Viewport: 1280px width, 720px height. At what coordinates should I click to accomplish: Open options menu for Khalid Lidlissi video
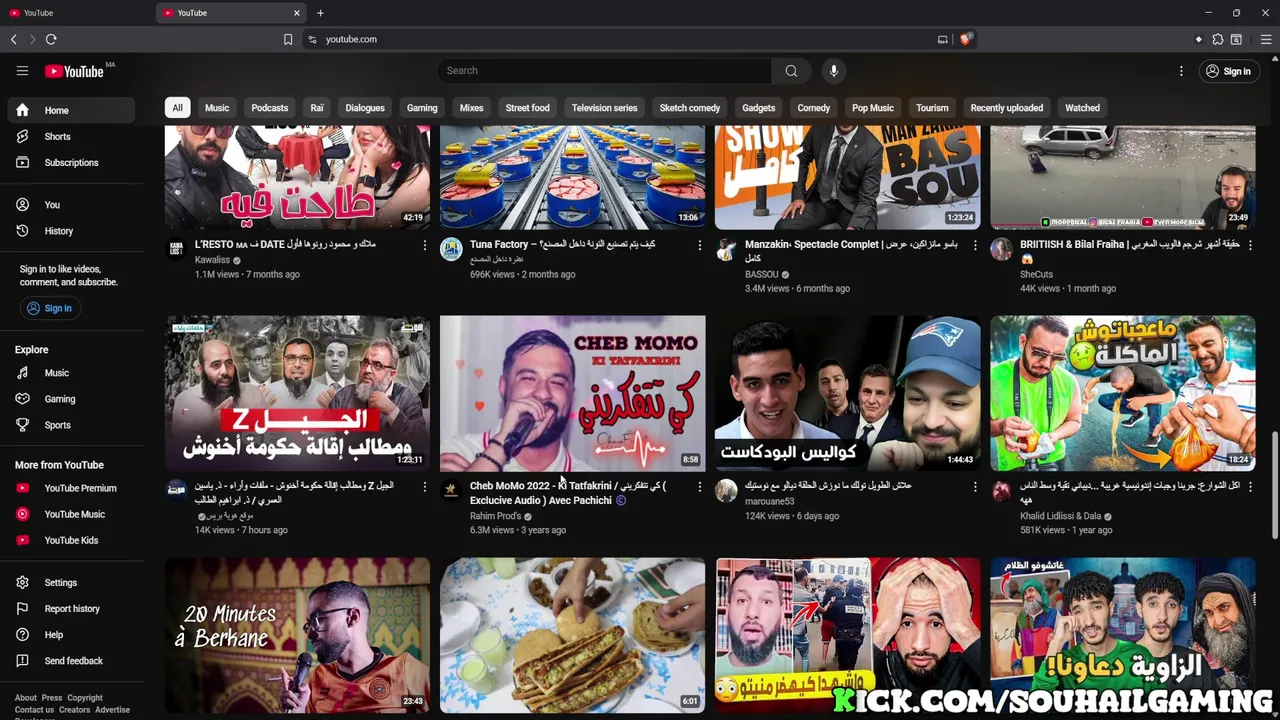(x=1250, y=487)
